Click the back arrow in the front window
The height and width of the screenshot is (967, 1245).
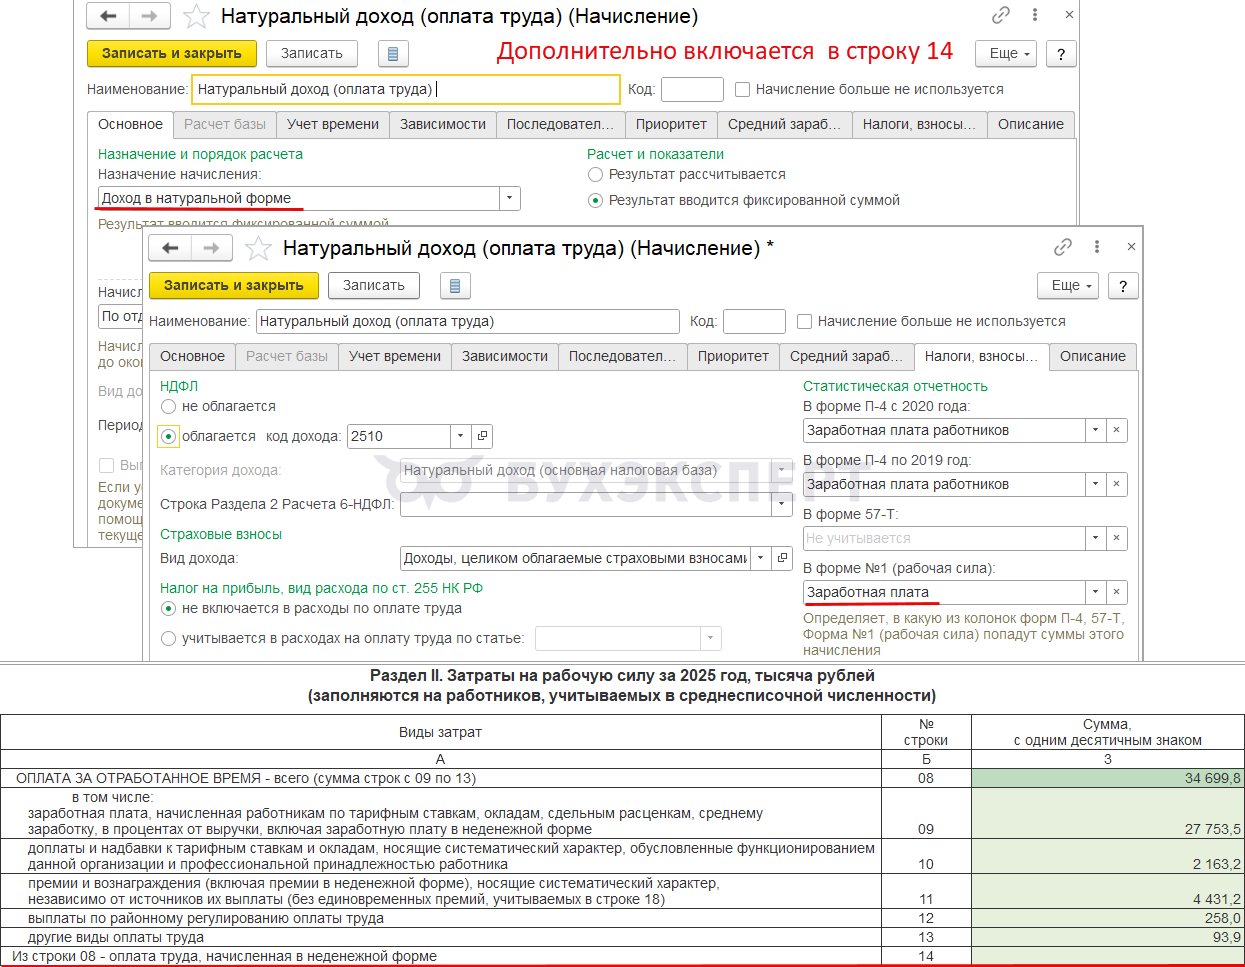pos(171,248)
